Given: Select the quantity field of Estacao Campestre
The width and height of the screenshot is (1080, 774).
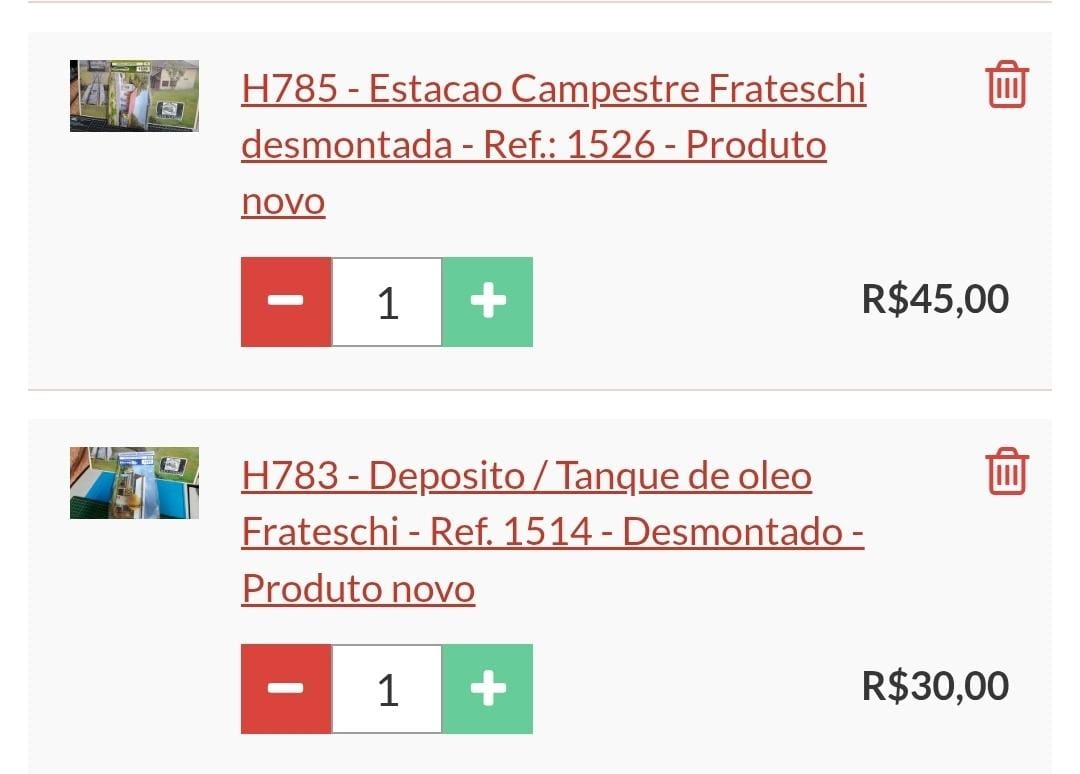Looking at the screenshot, I should pyautogui.click(x=387, y=302).
